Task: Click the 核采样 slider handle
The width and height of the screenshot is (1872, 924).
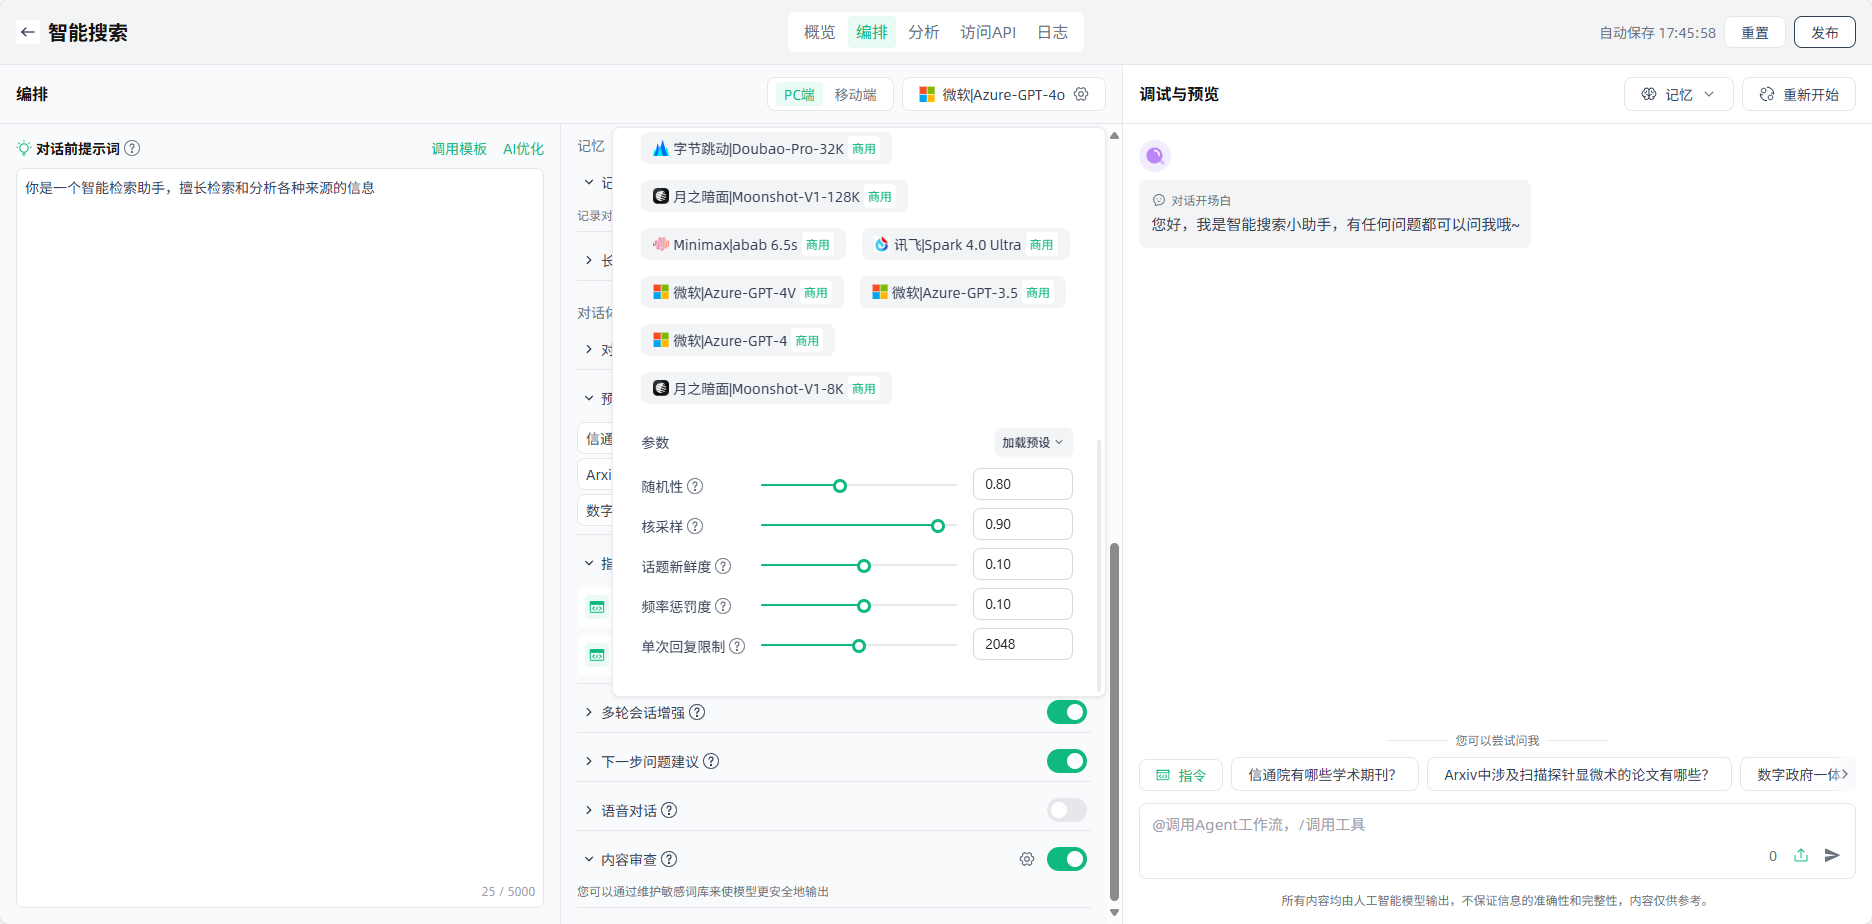Action: [938, 526]
